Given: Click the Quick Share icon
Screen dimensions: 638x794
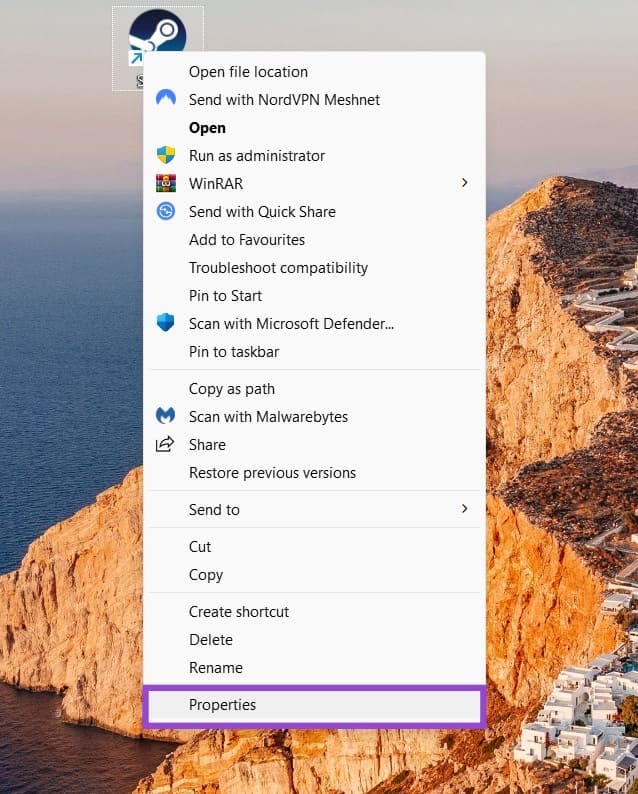Looking at the screenshot, I should pos(166,212).
